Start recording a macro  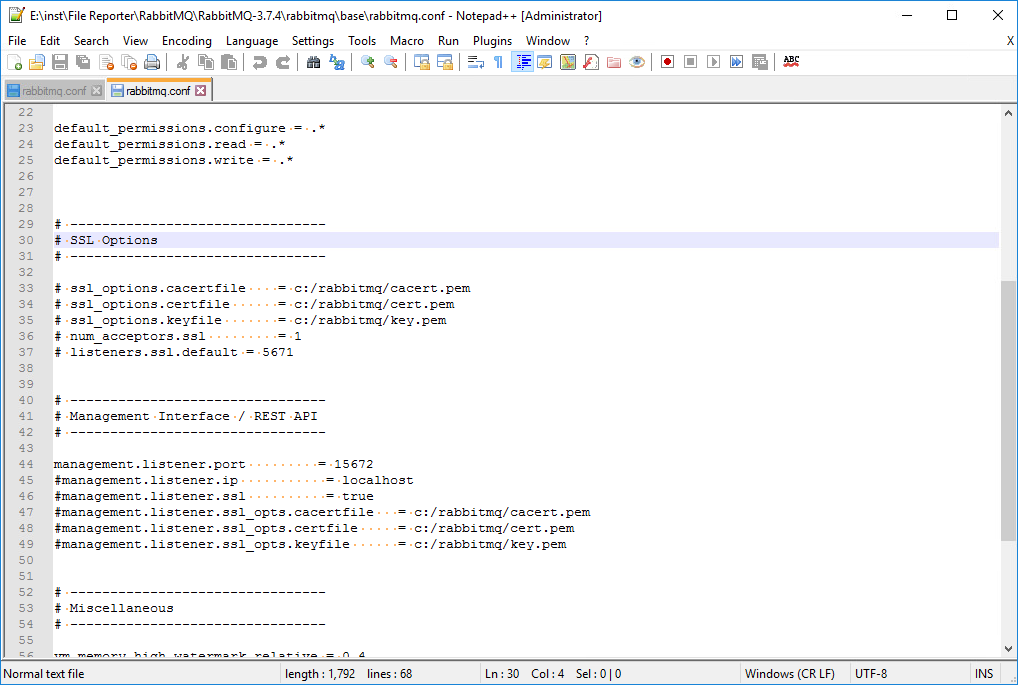coord(667,61)
